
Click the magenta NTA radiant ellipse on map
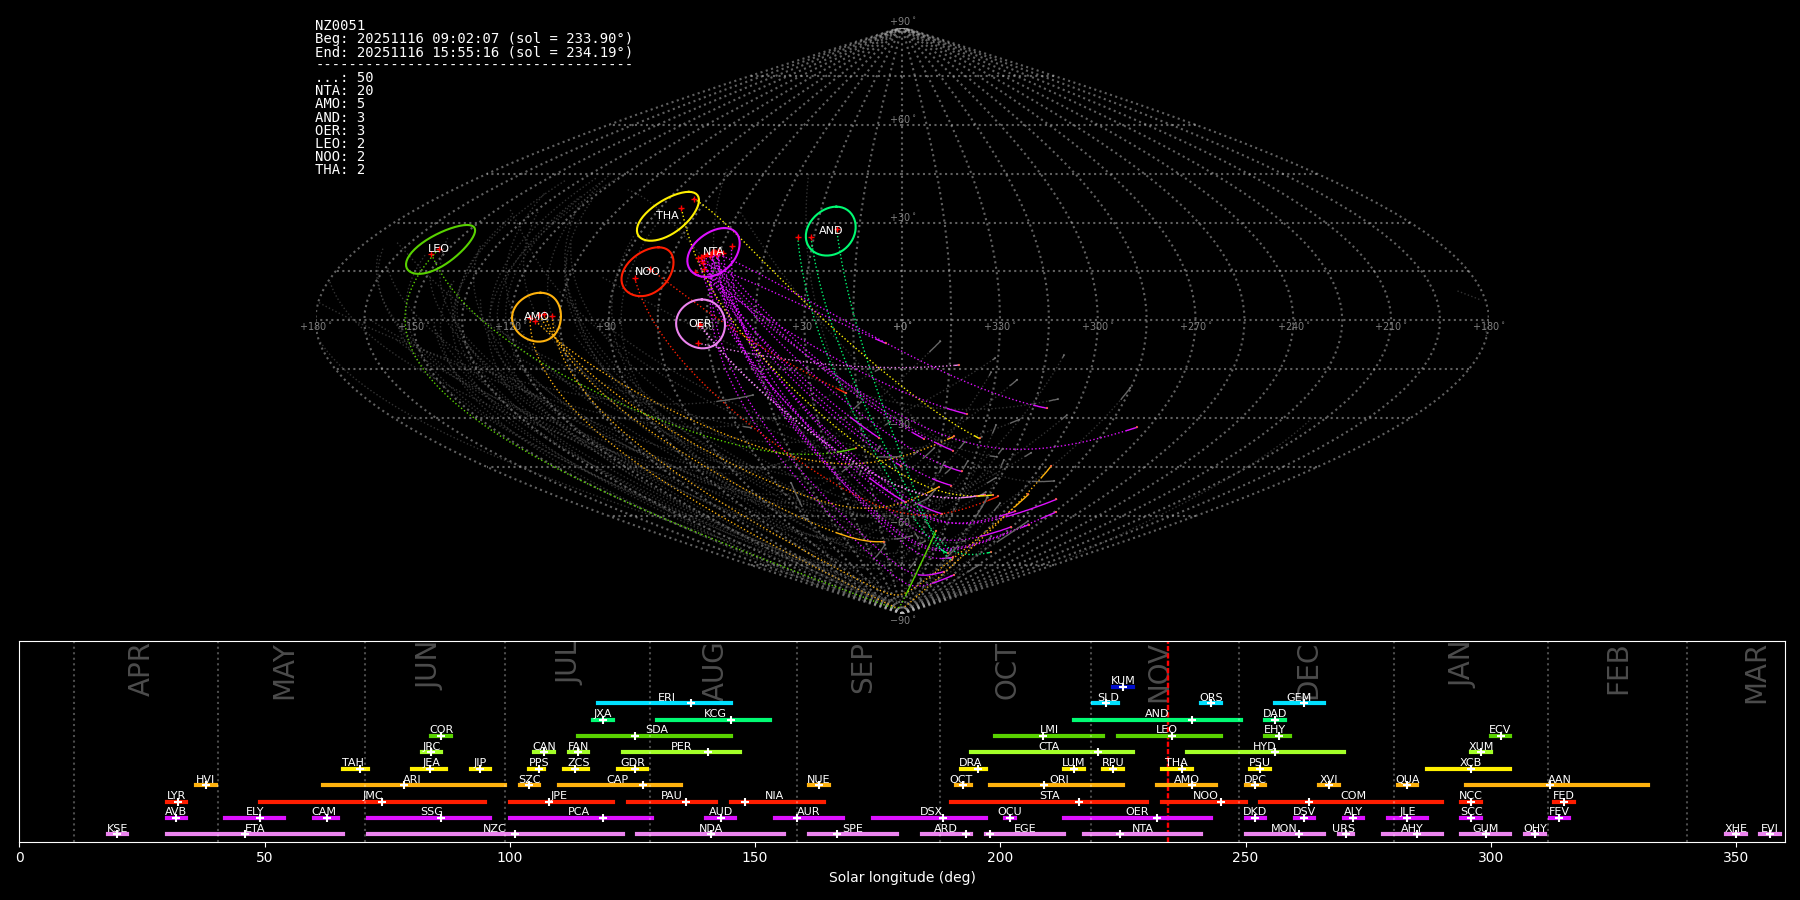pyautogui.click(x=713, y=252)
